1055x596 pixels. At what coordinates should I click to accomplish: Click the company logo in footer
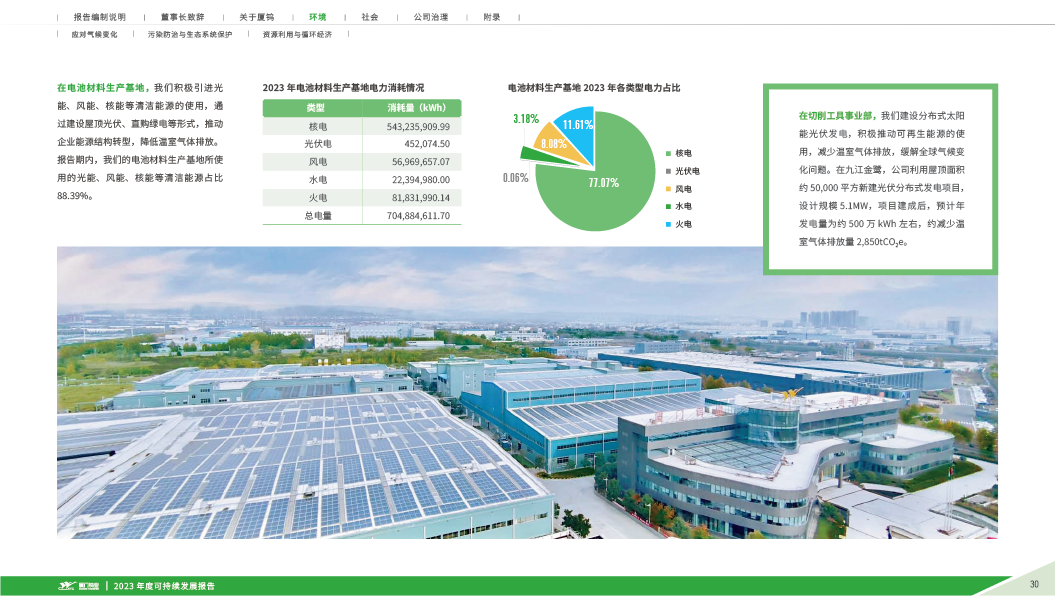pos(78,586)
